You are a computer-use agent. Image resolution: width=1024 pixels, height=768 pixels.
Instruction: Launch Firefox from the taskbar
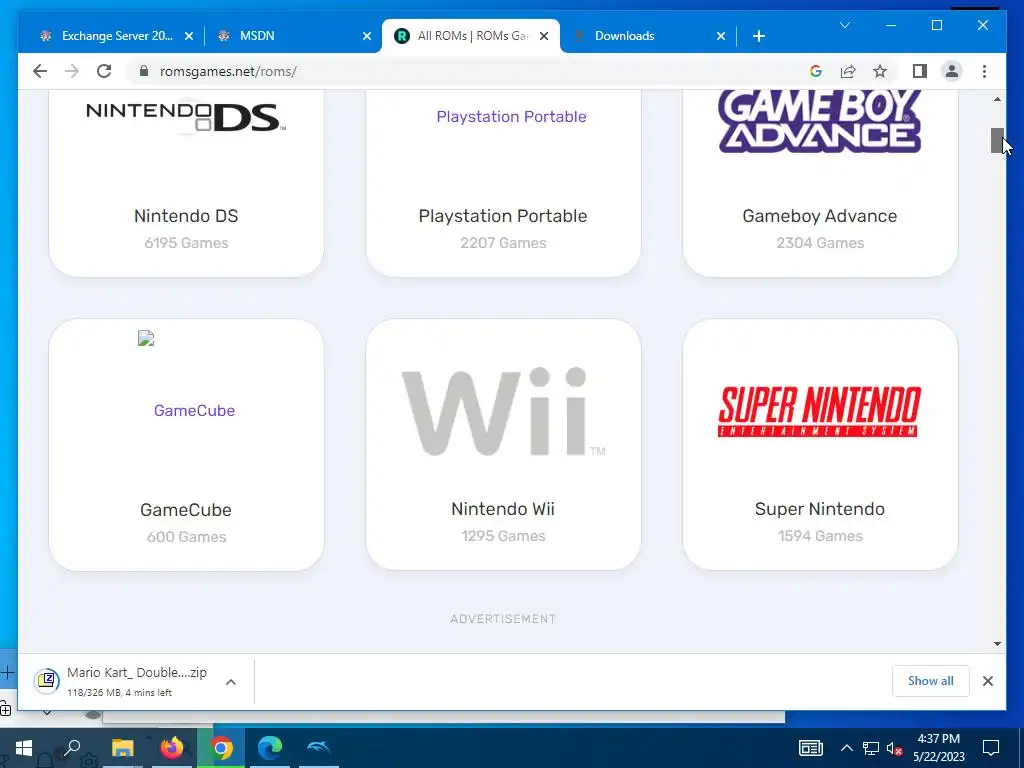coord(172,748)
